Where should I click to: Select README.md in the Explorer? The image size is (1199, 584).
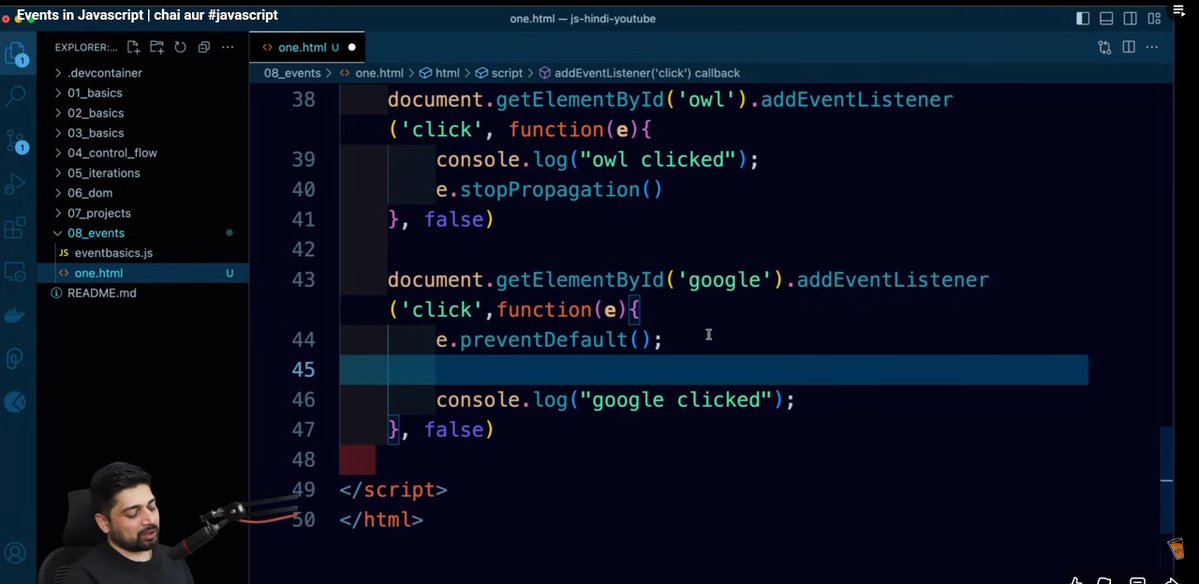click(x=100, y=292)
